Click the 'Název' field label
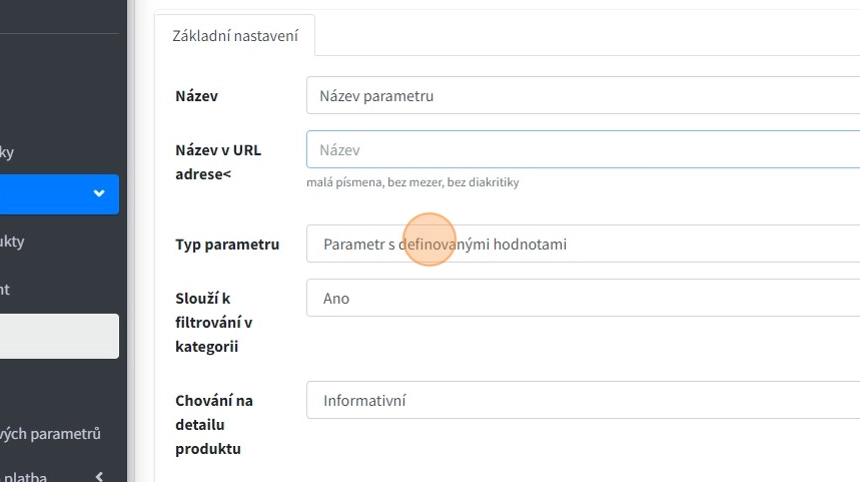This screenshot has width=860, height=482. [x=197, y=96]
